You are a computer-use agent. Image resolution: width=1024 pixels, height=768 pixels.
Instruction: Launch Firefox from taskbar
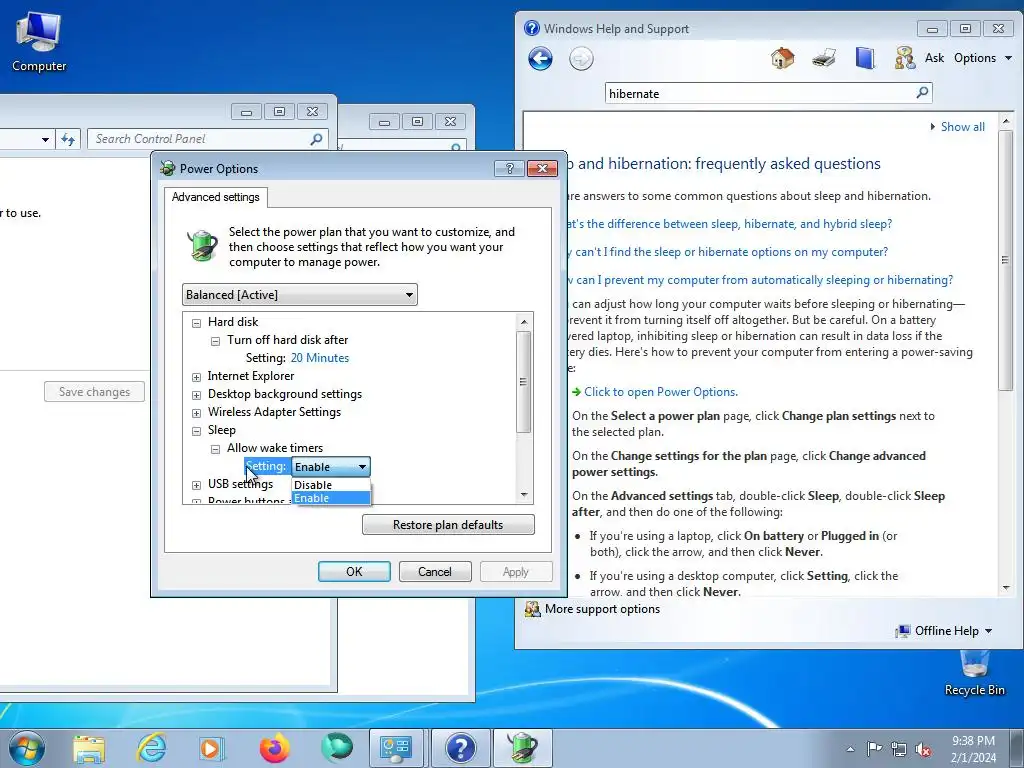[x=274, y=748]
